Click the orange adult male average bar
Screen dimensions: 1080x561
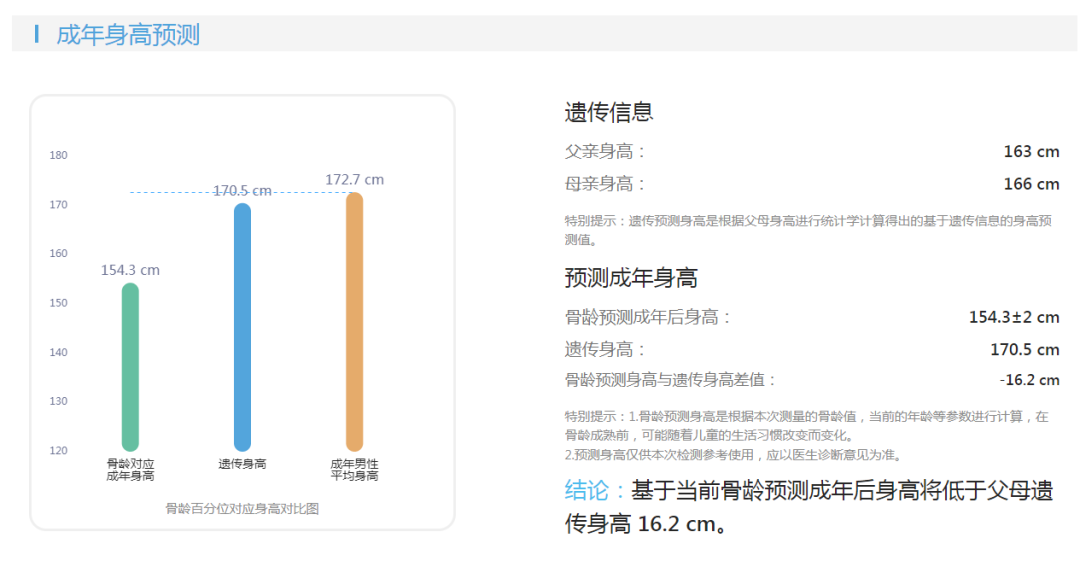point(354,322)
